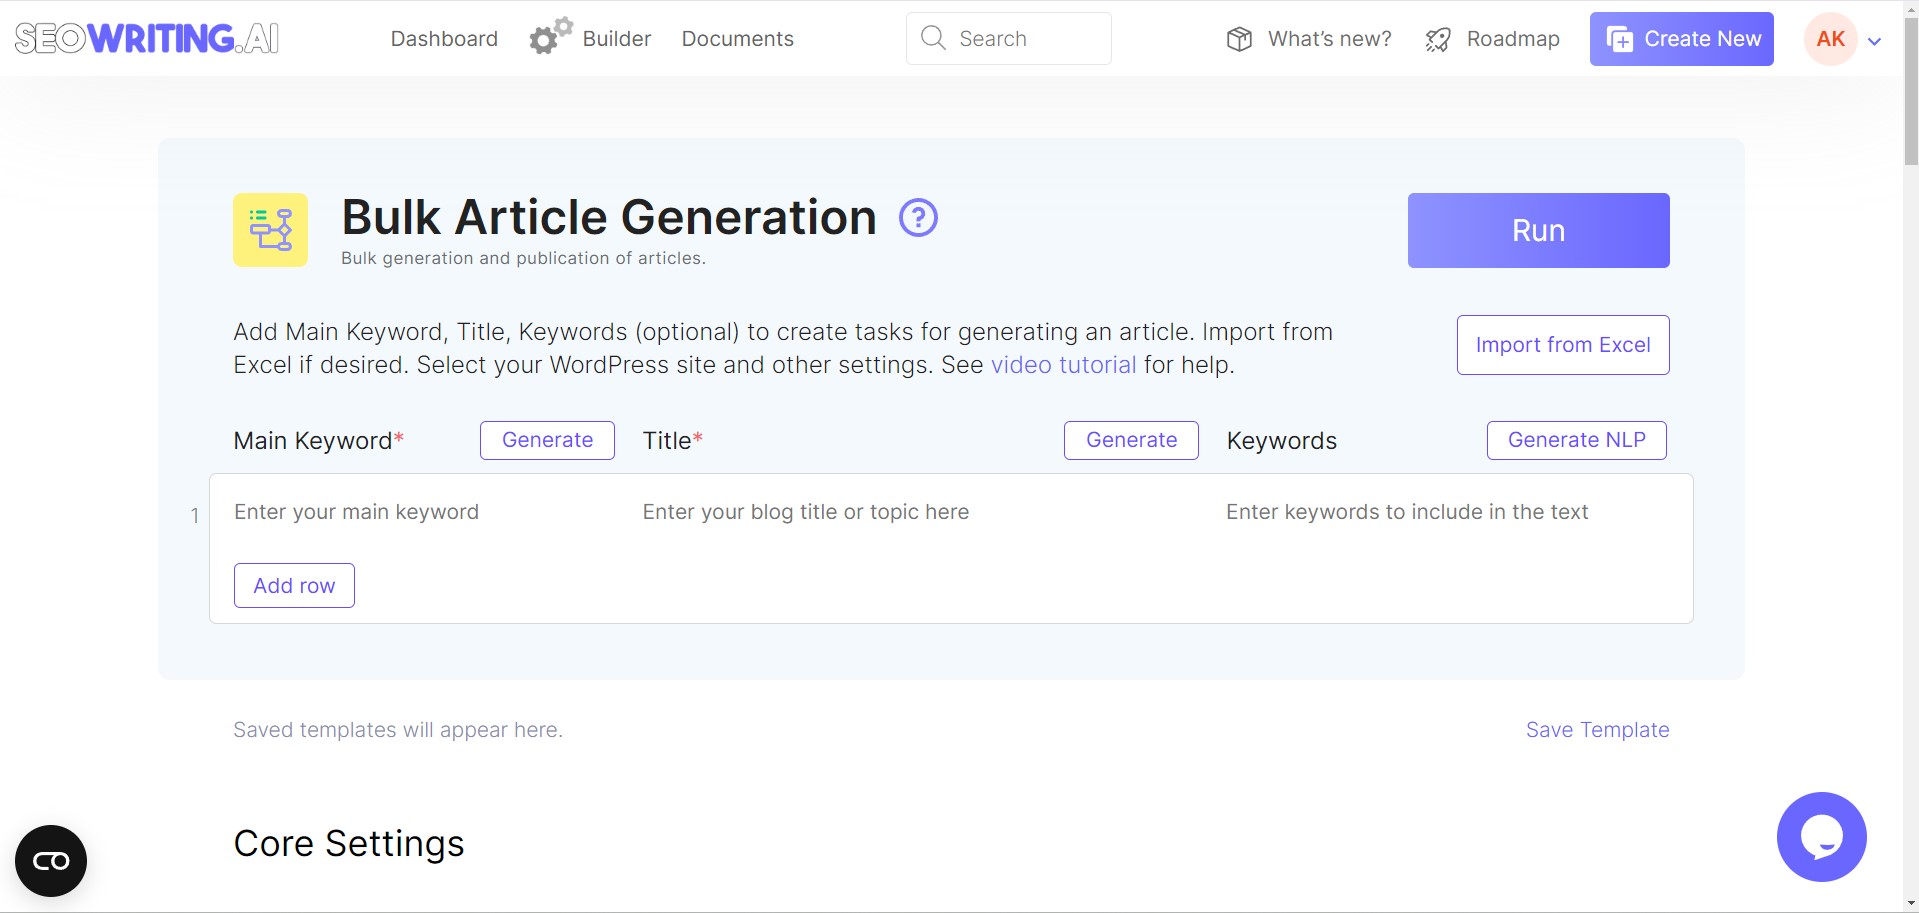Click the black accessibility widget button

[x=51, y=861]
